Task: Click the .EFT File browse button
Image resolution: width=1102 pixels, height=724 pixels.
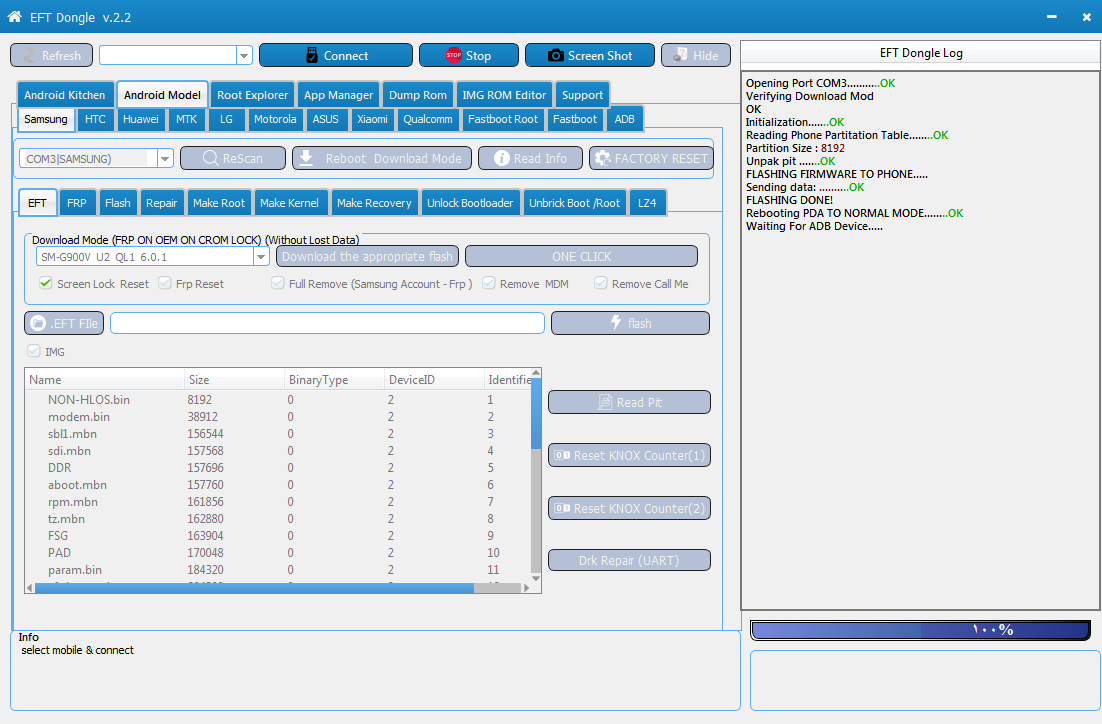Action: coord(64,323)
